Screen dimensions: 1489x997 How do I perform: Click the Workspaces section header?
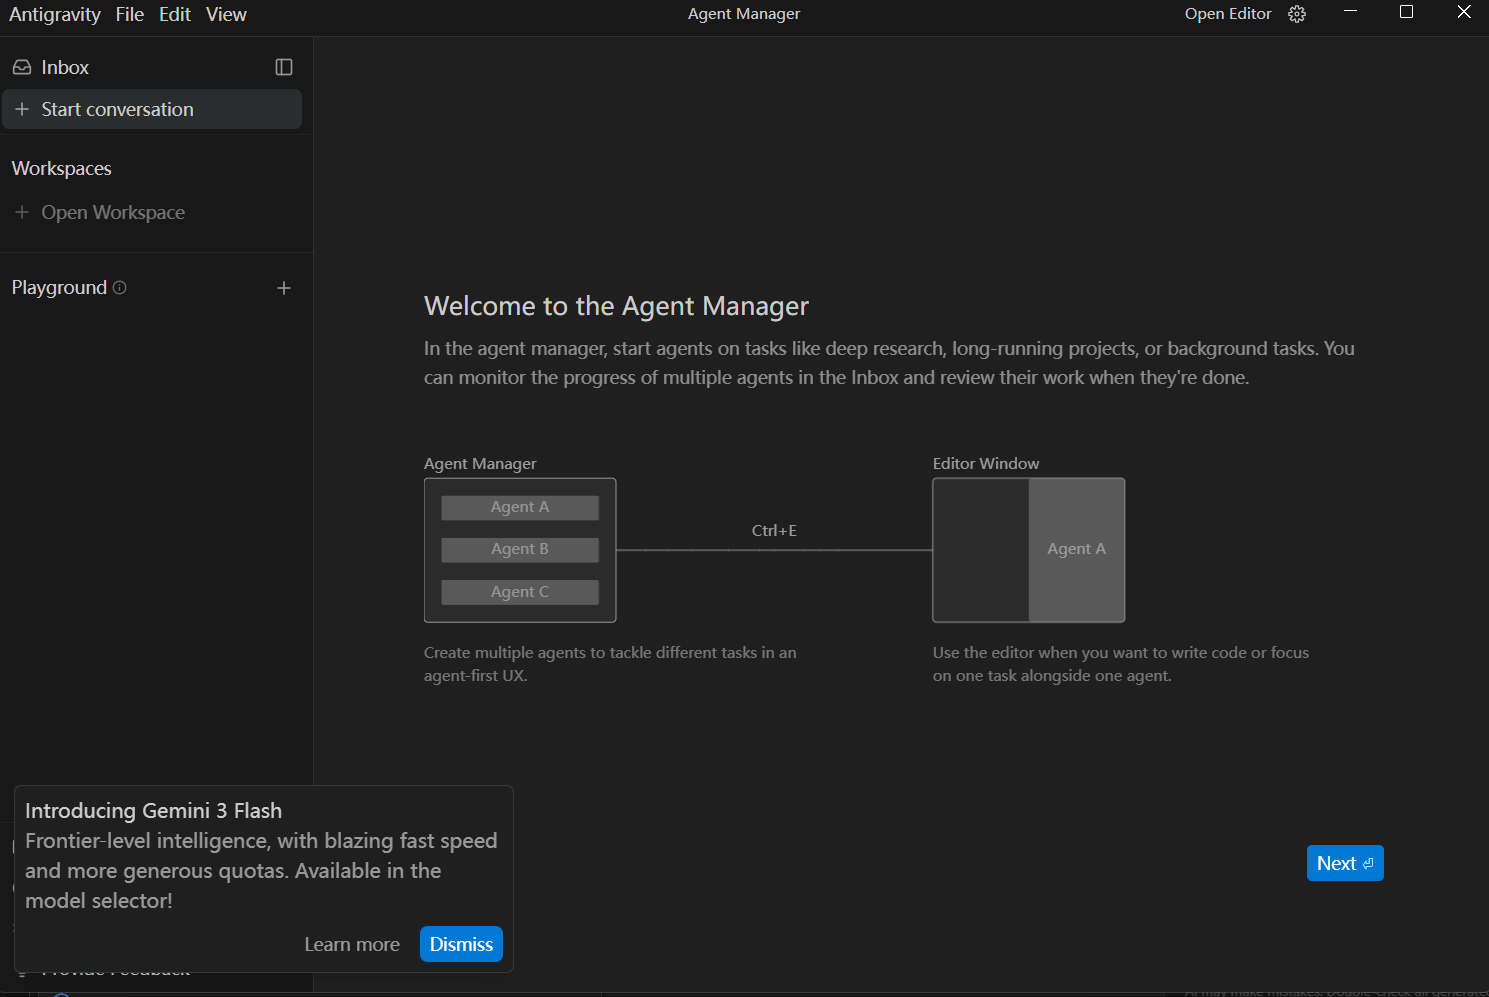coord(62,168)
